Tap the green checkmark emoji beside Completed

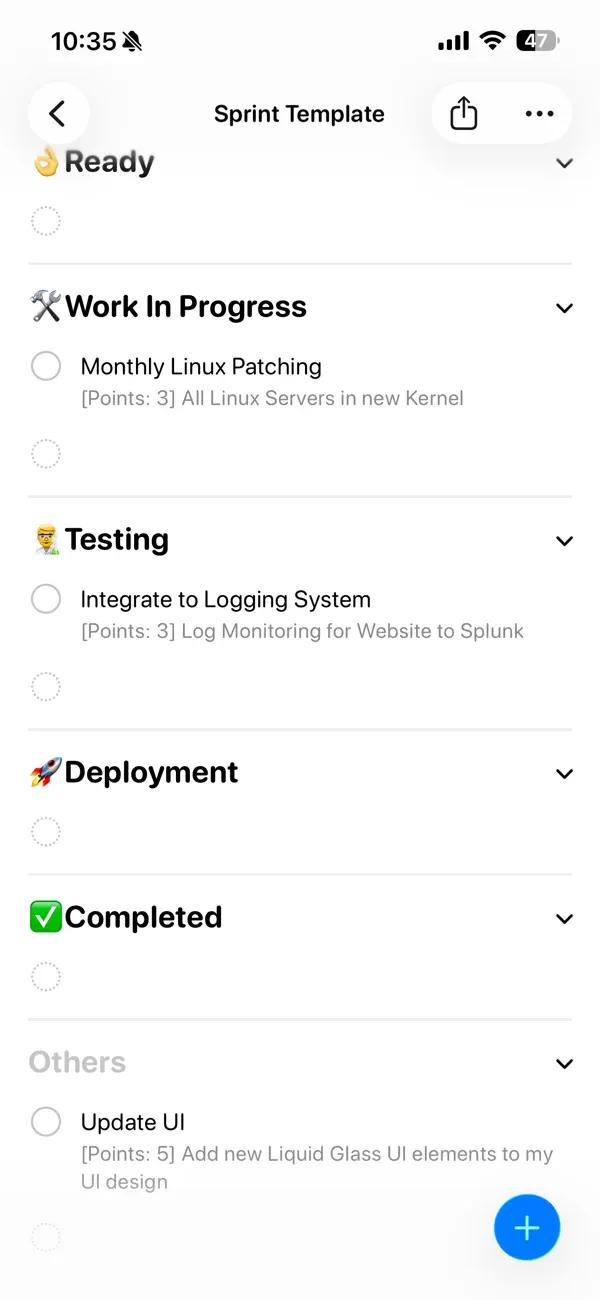tap(42, 916)
